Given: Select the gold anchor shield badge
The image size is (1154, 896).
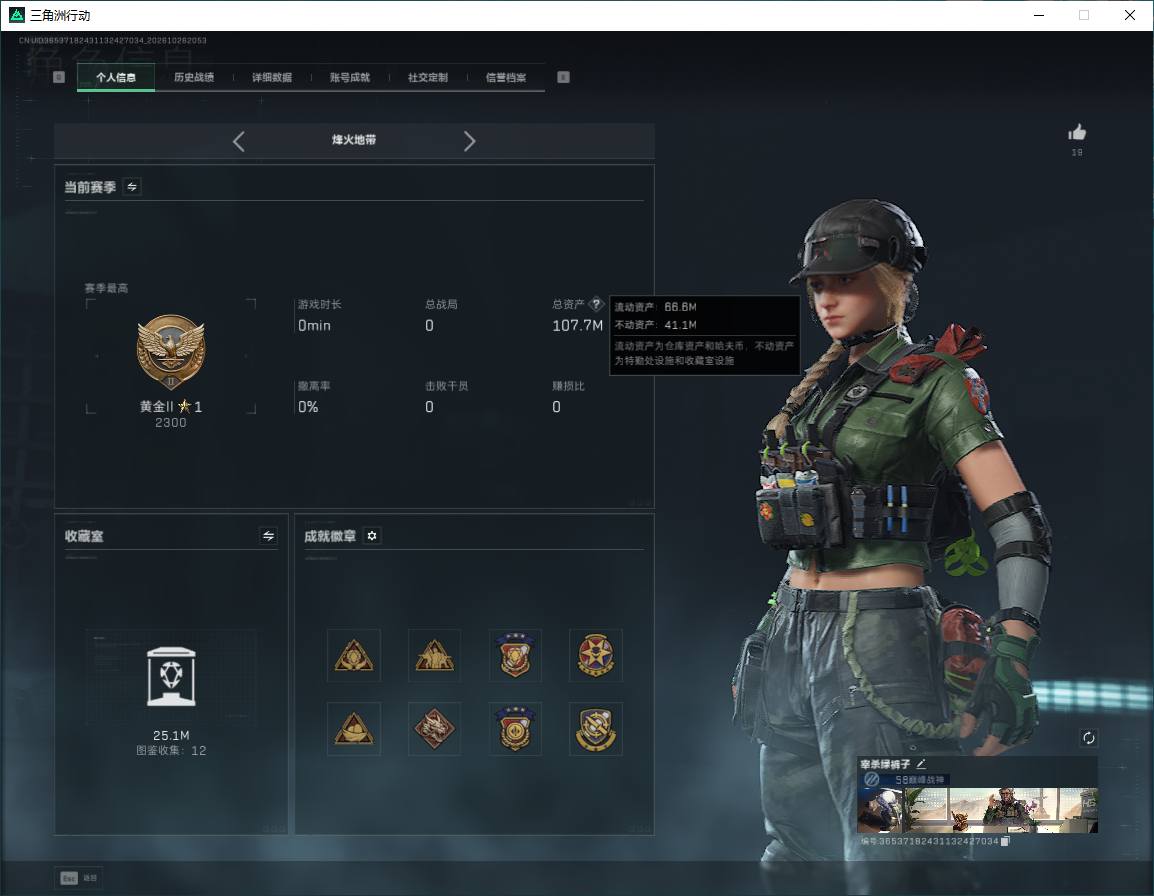Looking at the screenshot, I should click(x=595, y=729).
